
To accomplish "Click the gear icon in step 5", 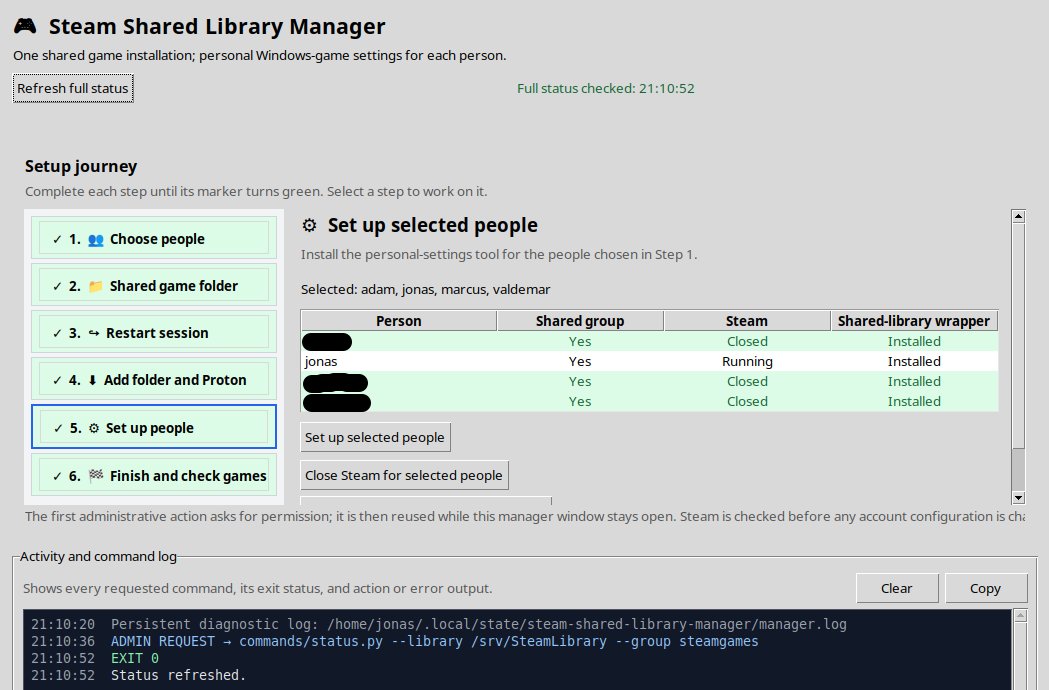I will coord(94,428).
